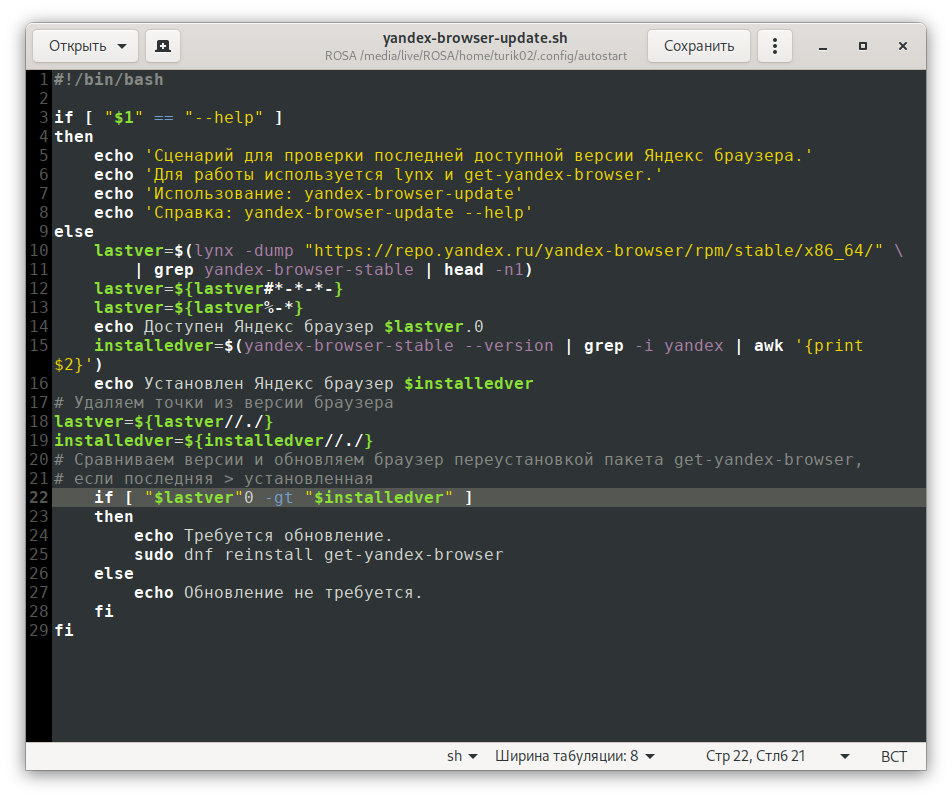Image resolution: width=952 pixels, height=799 pixels.
Task: Click "$installedver" on highlighted line 22
Action: 378,498
